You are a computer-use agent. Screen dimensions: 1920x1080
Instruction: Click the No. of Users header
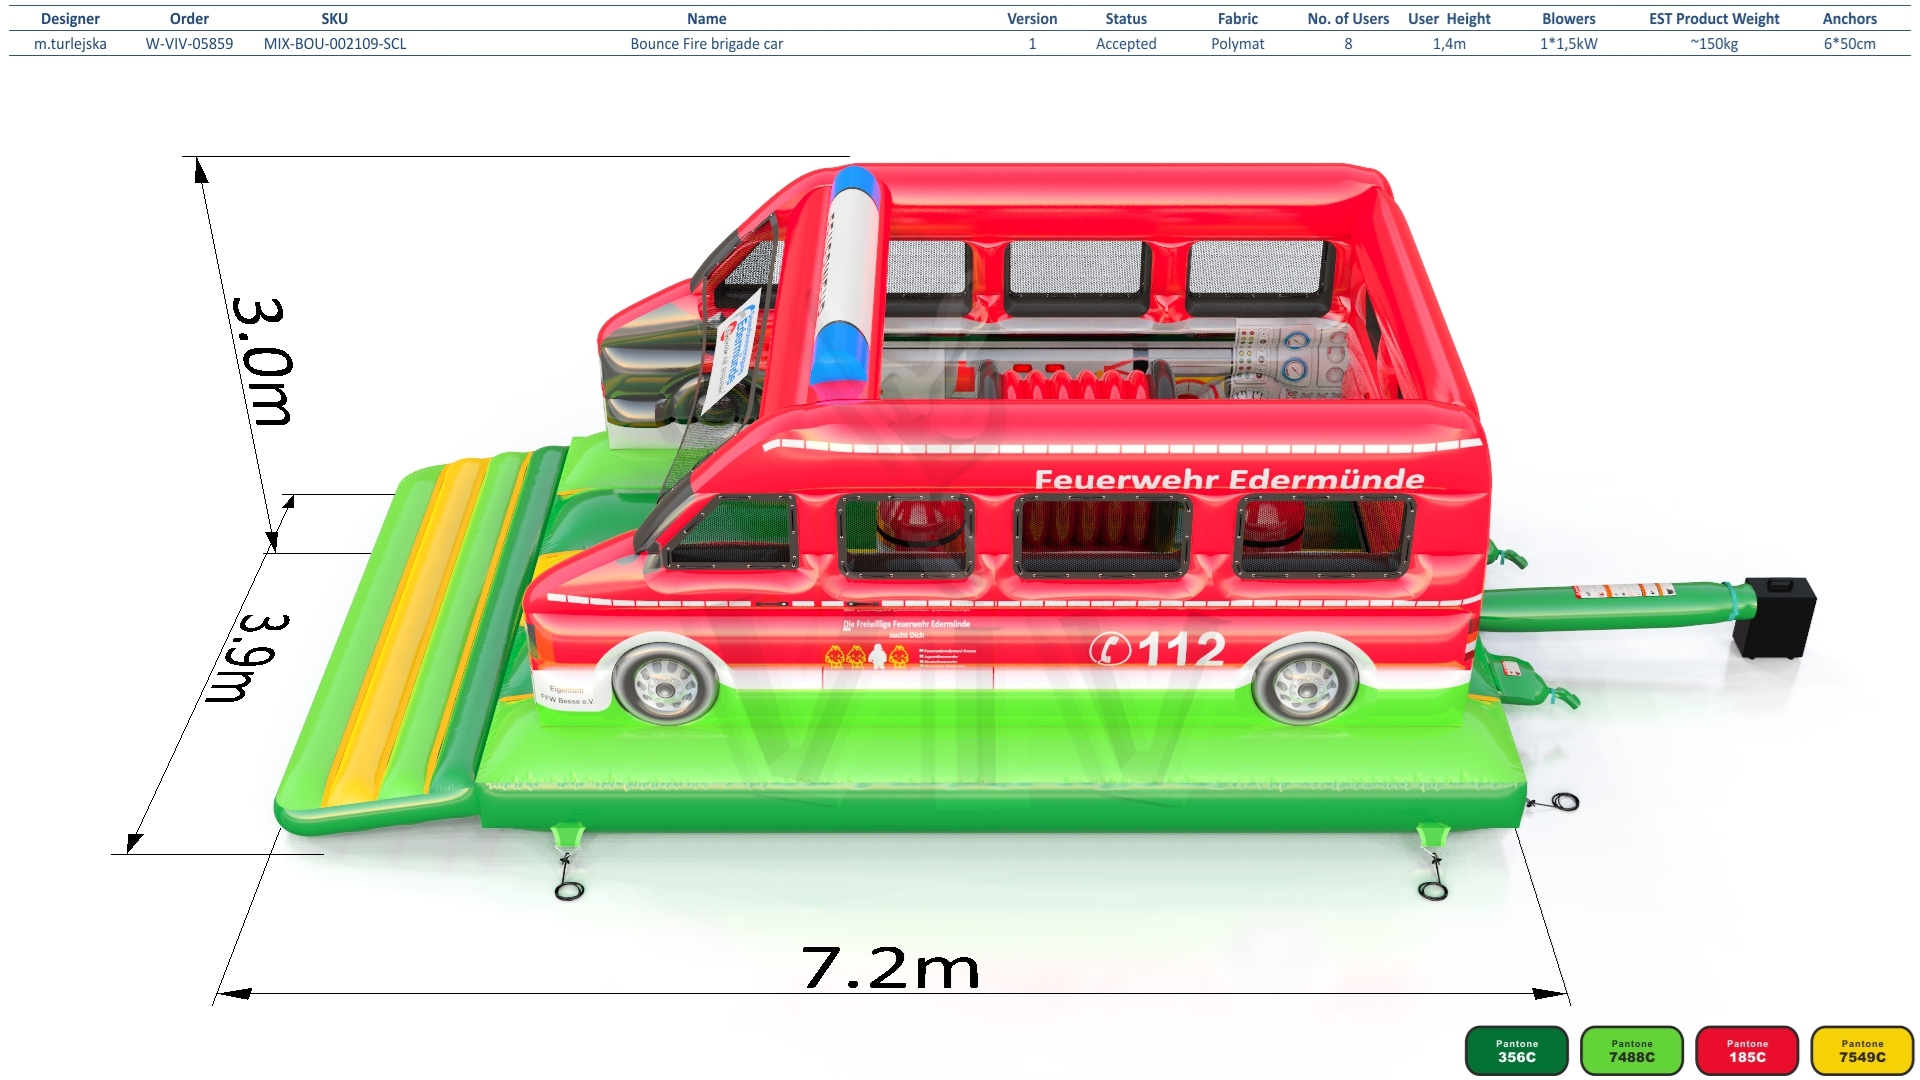click(x=1348, y=18)
